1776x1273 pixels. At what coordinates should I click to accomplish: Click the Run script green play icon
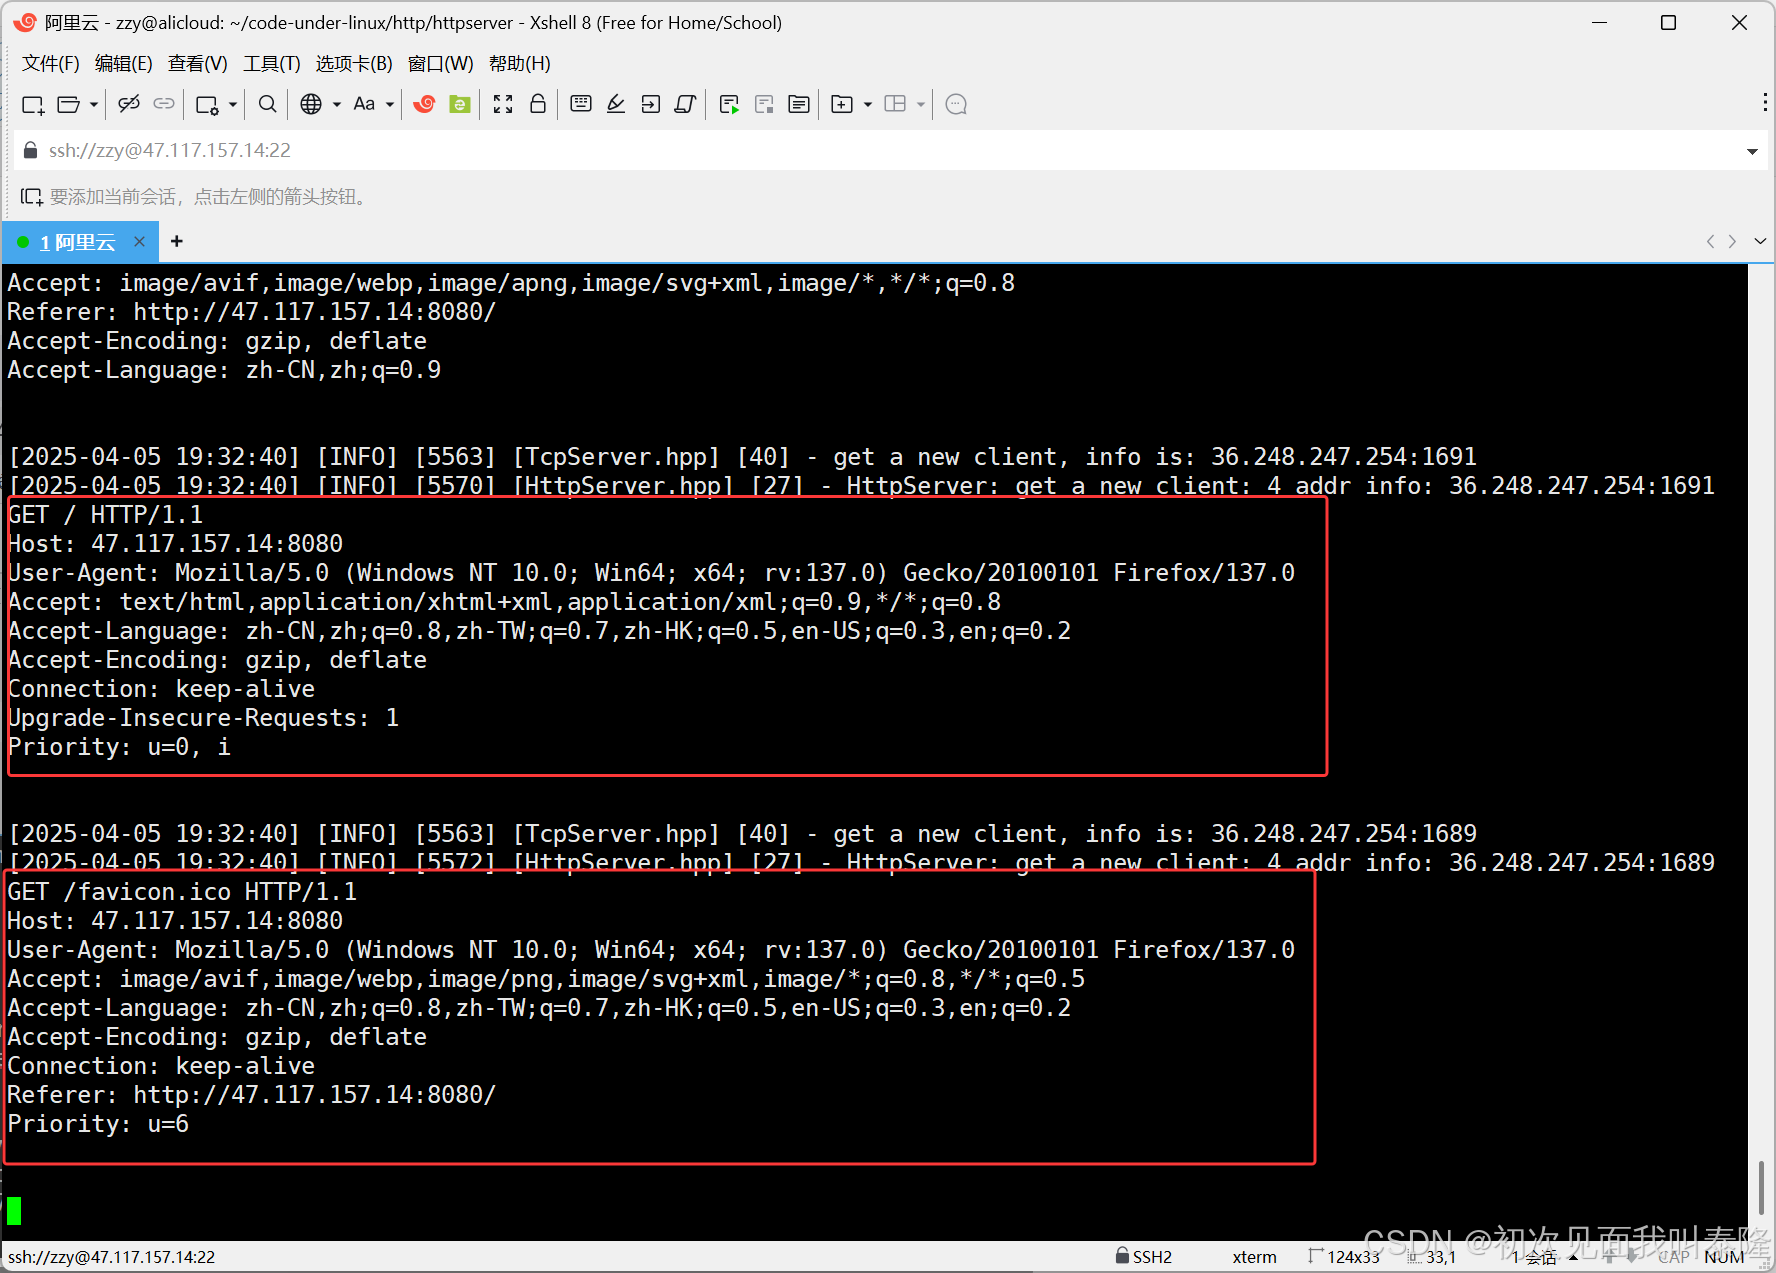coord(729,104)
